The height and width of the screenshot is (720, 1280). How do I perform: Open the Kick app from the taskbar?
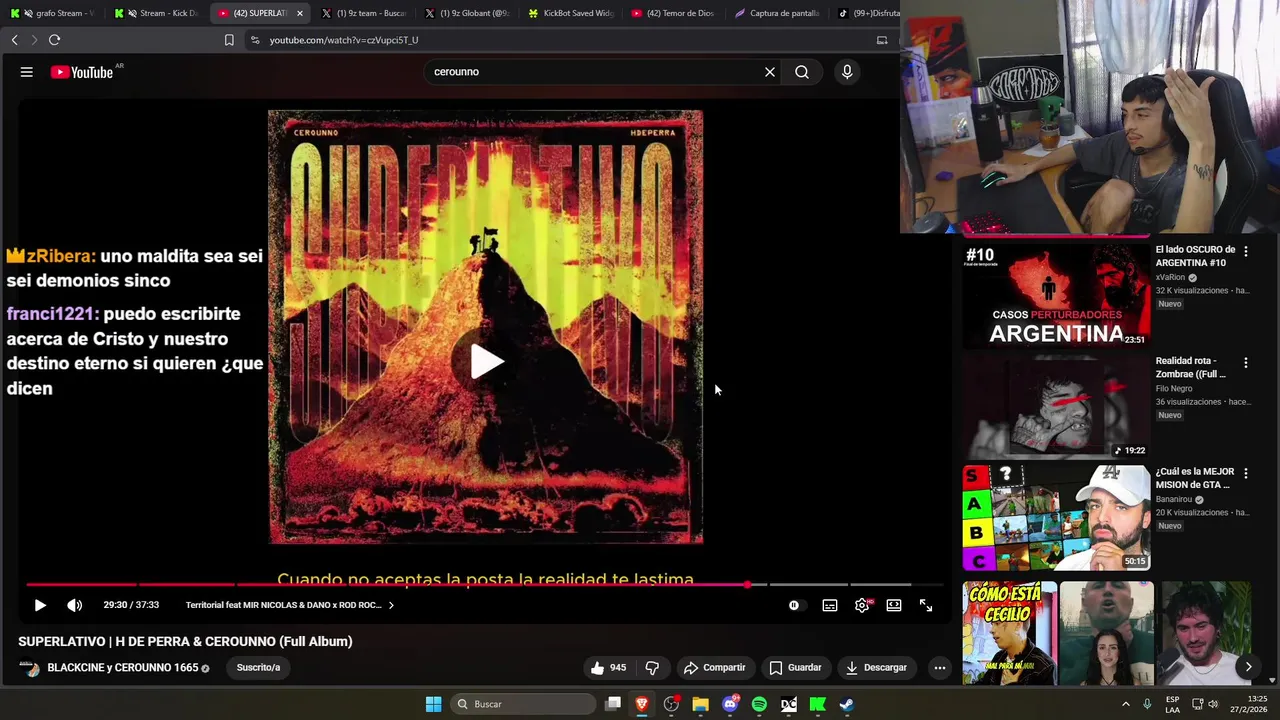pyautogui.click(x=817, y=704)
